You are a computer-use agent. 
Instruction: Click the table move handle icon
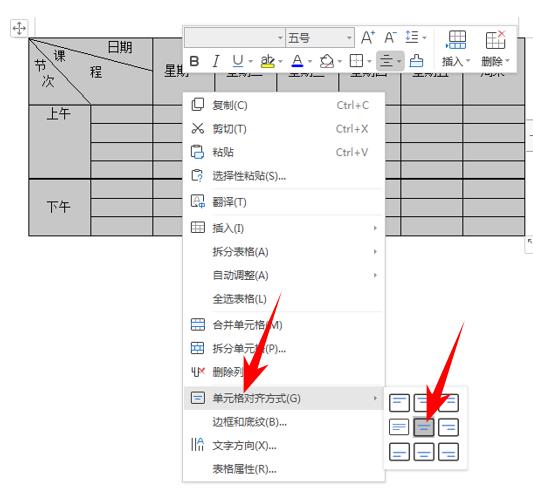19,28
